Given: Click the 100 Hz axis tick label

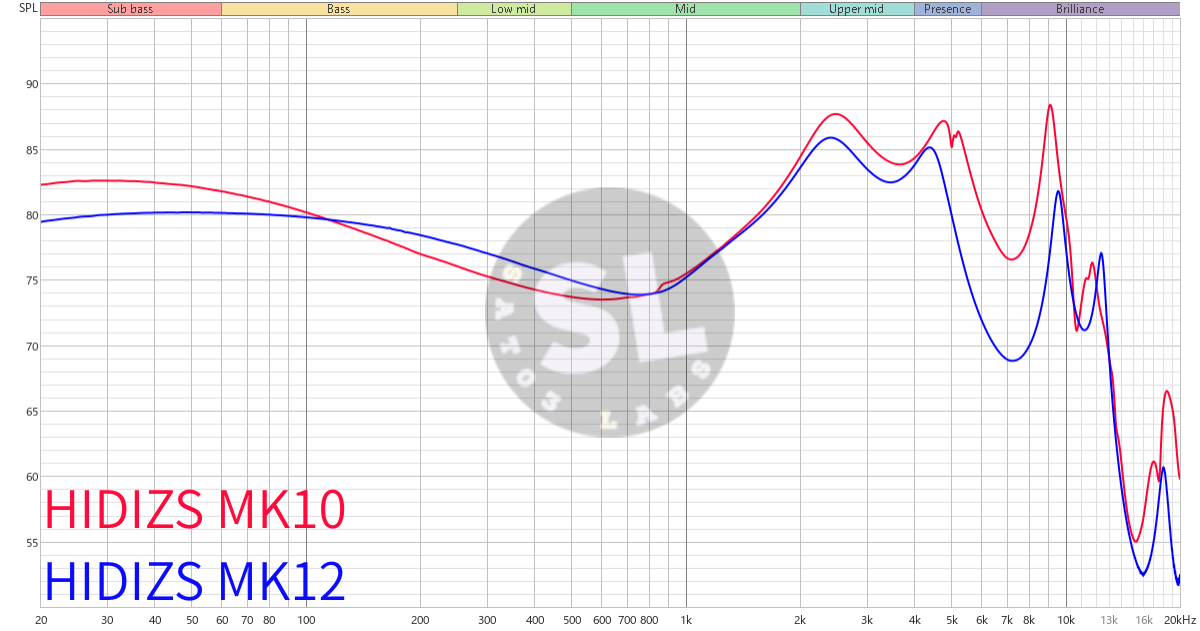Looking at the screenshot, I should pos(306,620).
